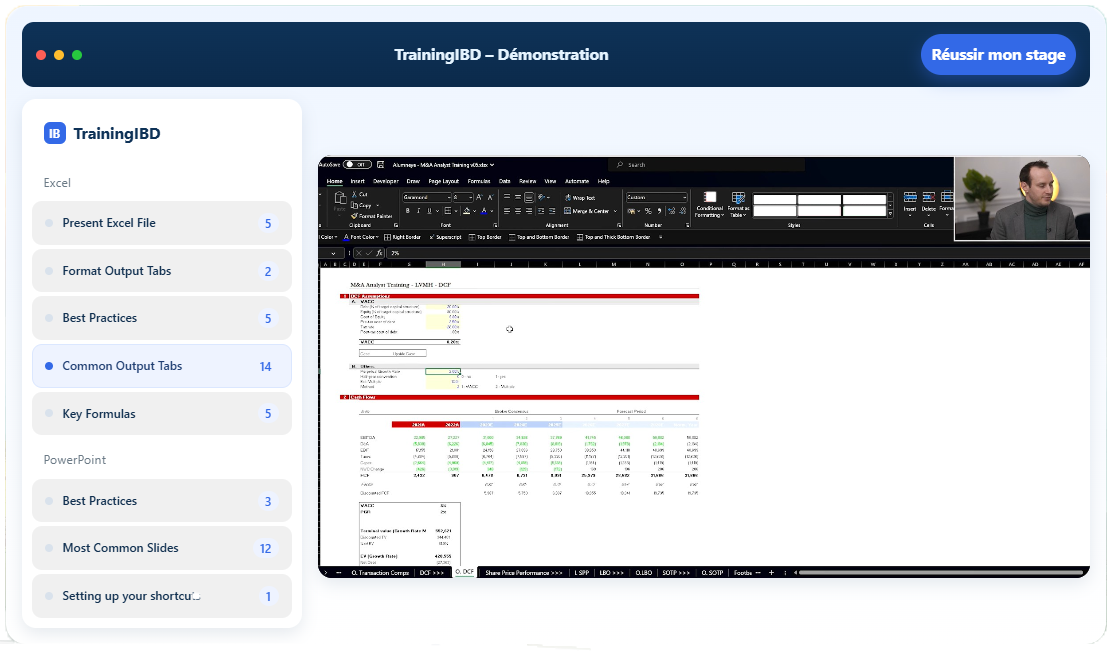This screenshot has height=651, width=1111.
Task: Click the Percent Style icon
Action: [648, 211]
